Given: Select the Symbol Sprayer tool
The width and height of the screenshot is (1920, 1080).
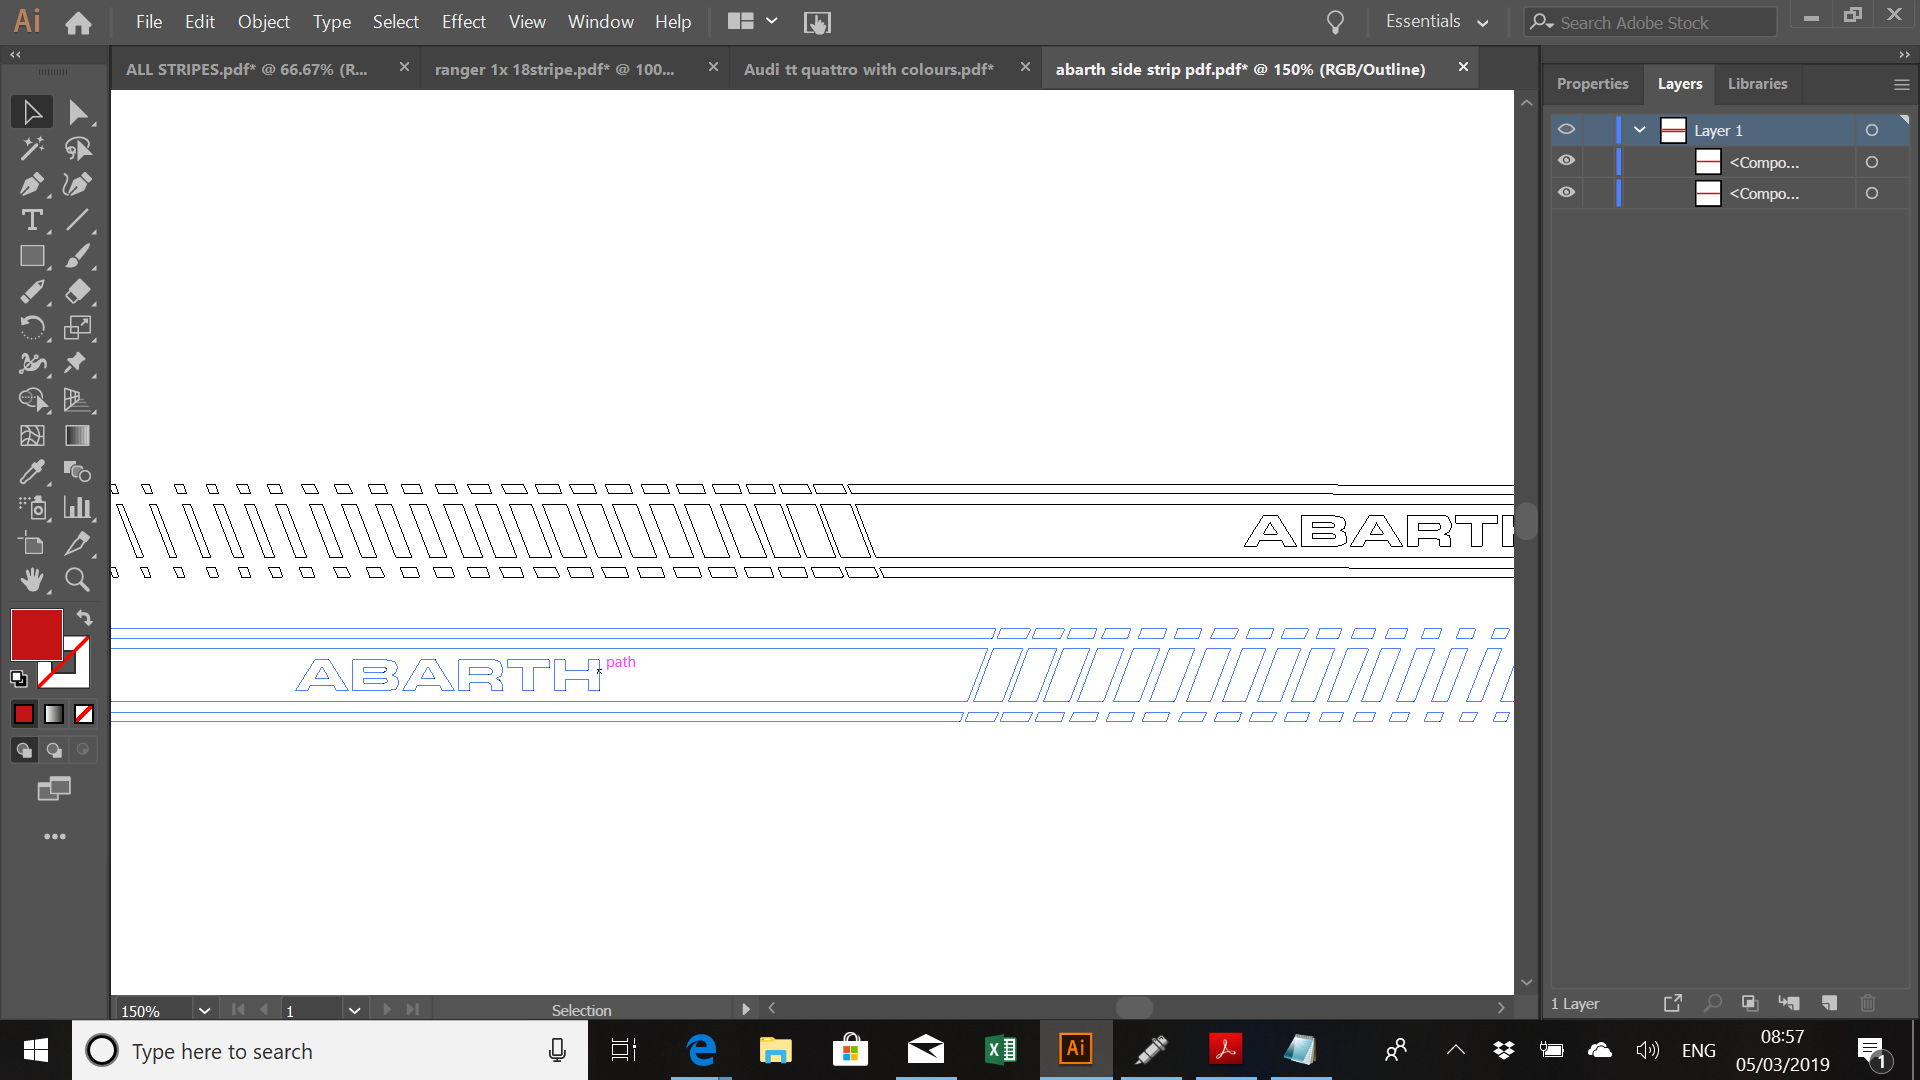Looking at the screenshot, I should 32,508.
